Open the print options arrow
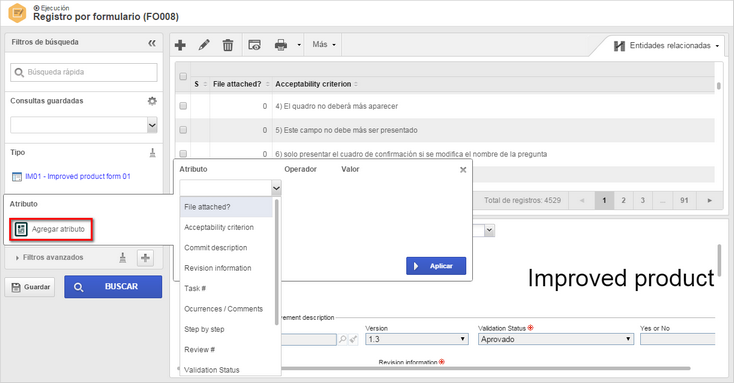 [299, 45]
